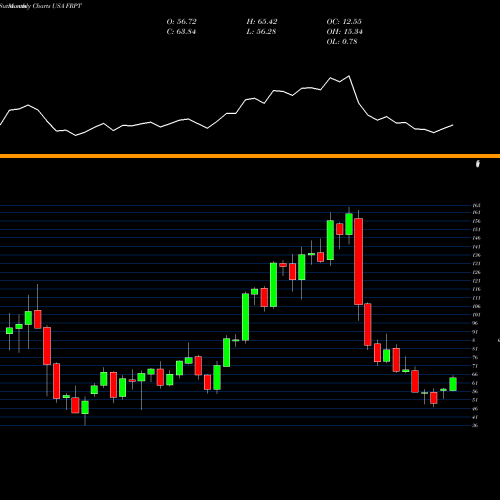500x500 pixels.
Task: Click the 'Charts USA FRPT' chart title
Action: click(x=57, y=6)
